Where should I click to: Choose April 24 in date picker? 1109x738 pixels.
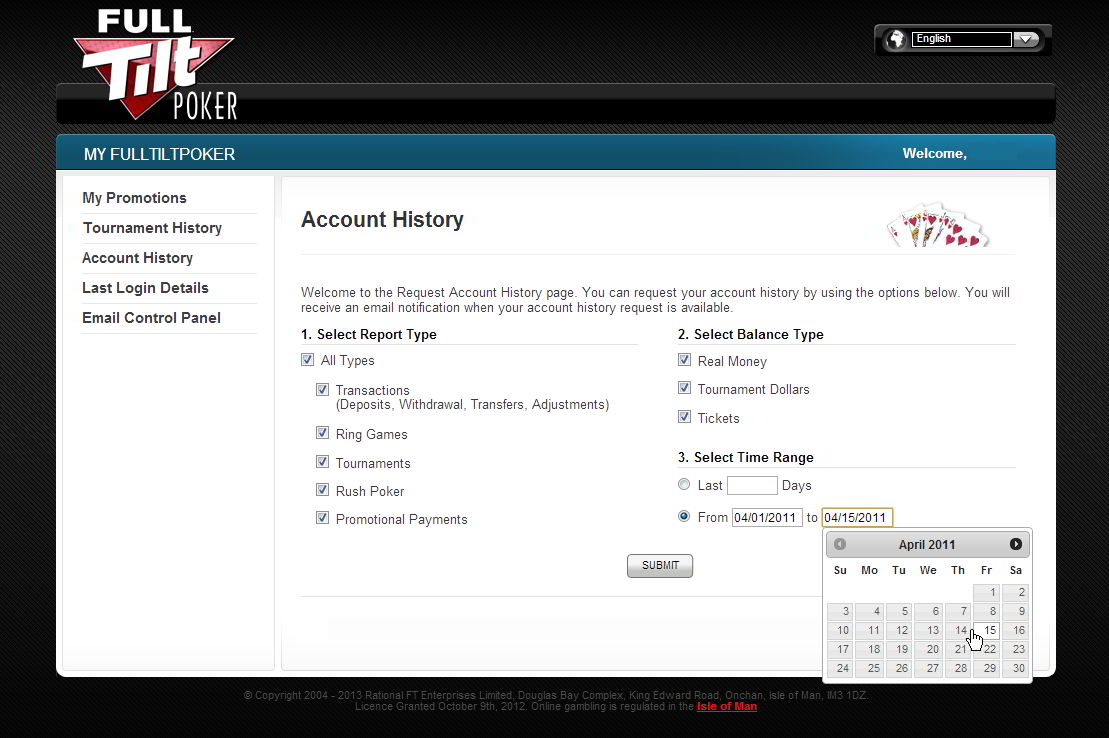click(840, 669)
